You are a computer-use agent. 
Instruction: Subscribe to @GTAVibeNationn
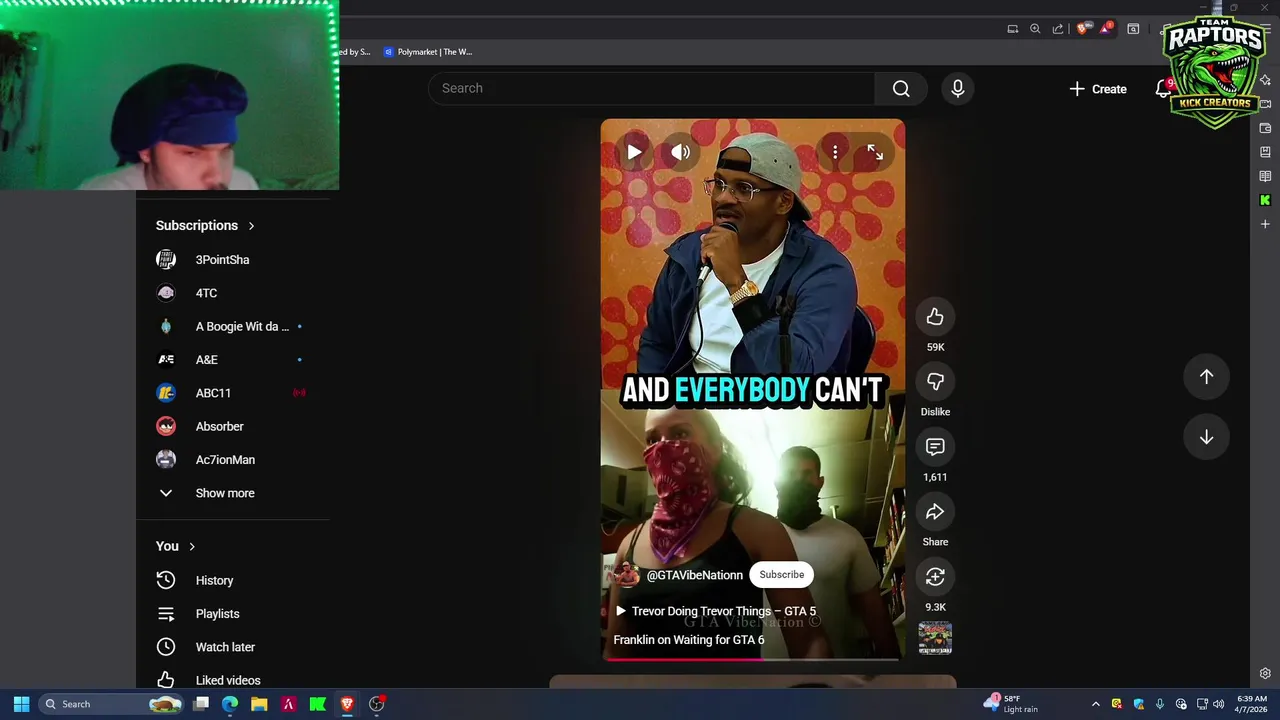(x=782, y=575)
